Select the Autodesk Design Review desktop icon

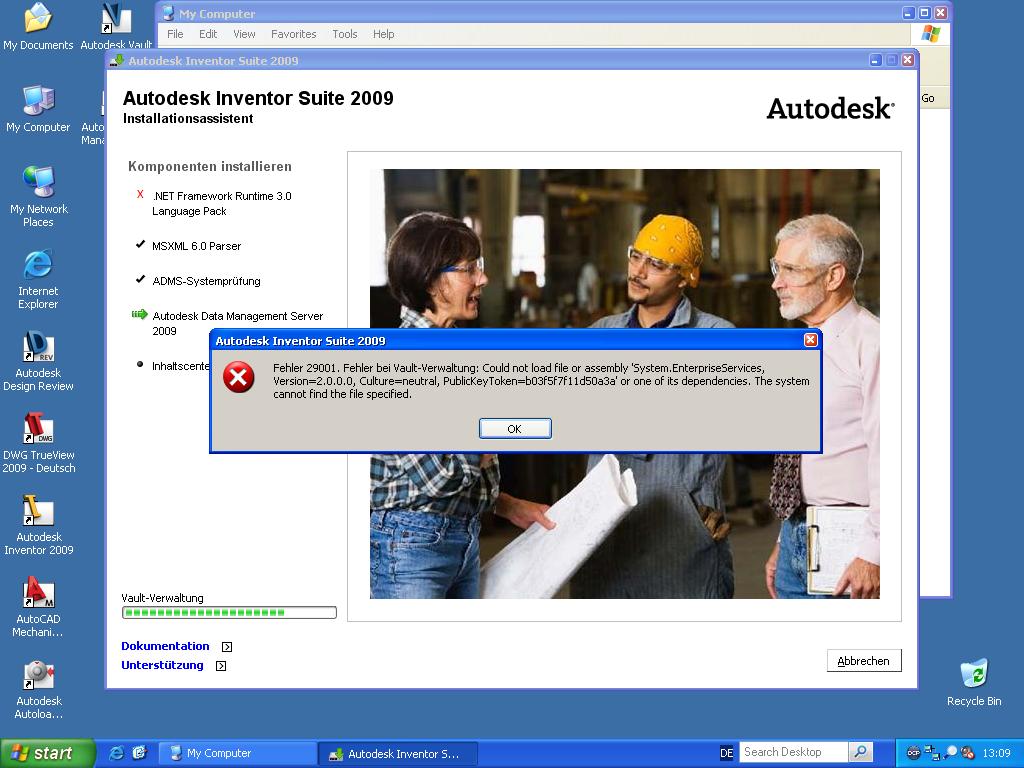[x=38, y=361]
